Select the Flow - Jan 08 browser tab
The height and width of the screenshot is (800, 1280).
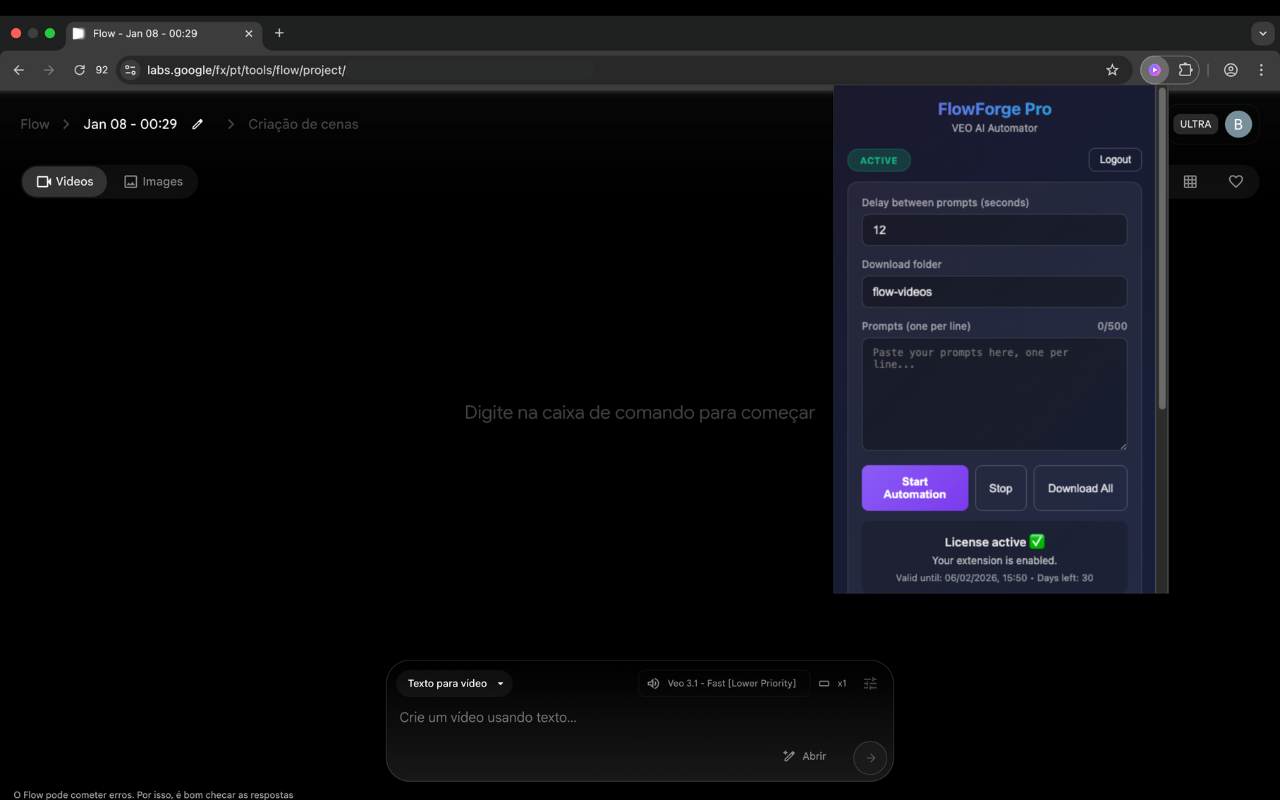[164, 33]
